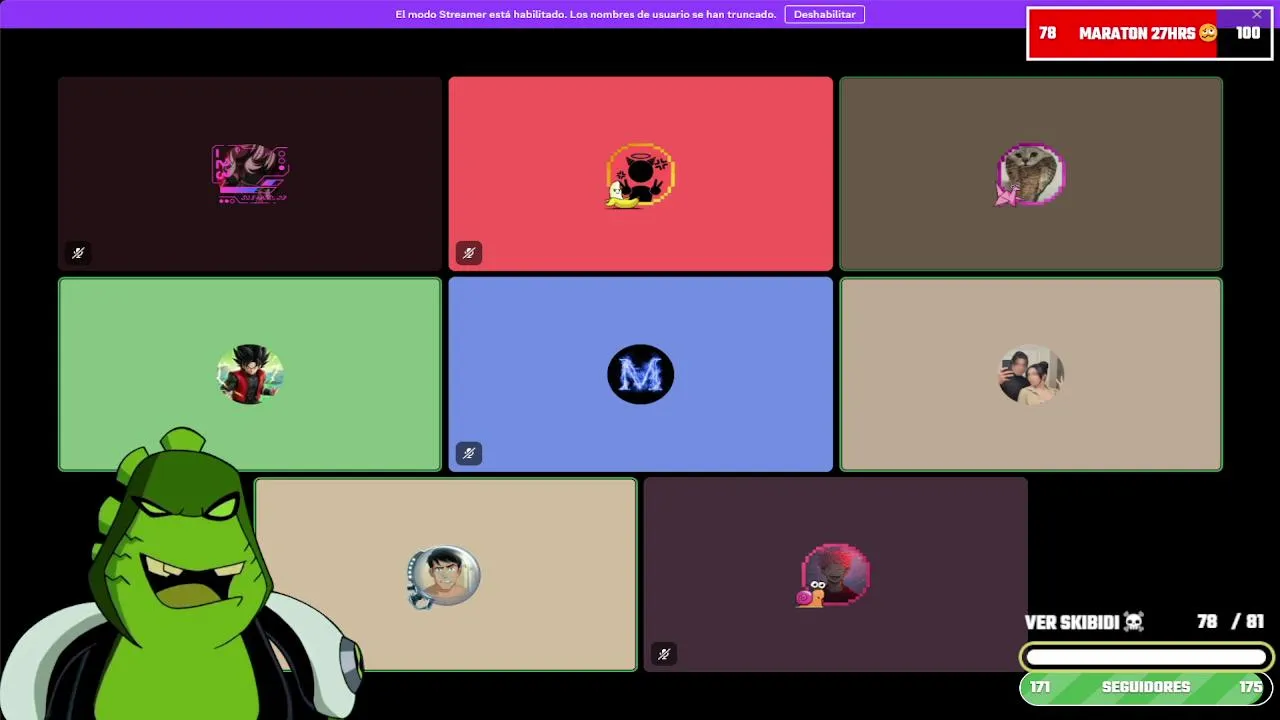
Task: Close the MARATON 27HRS overlay widget
Action: [x=1257, y=14]
